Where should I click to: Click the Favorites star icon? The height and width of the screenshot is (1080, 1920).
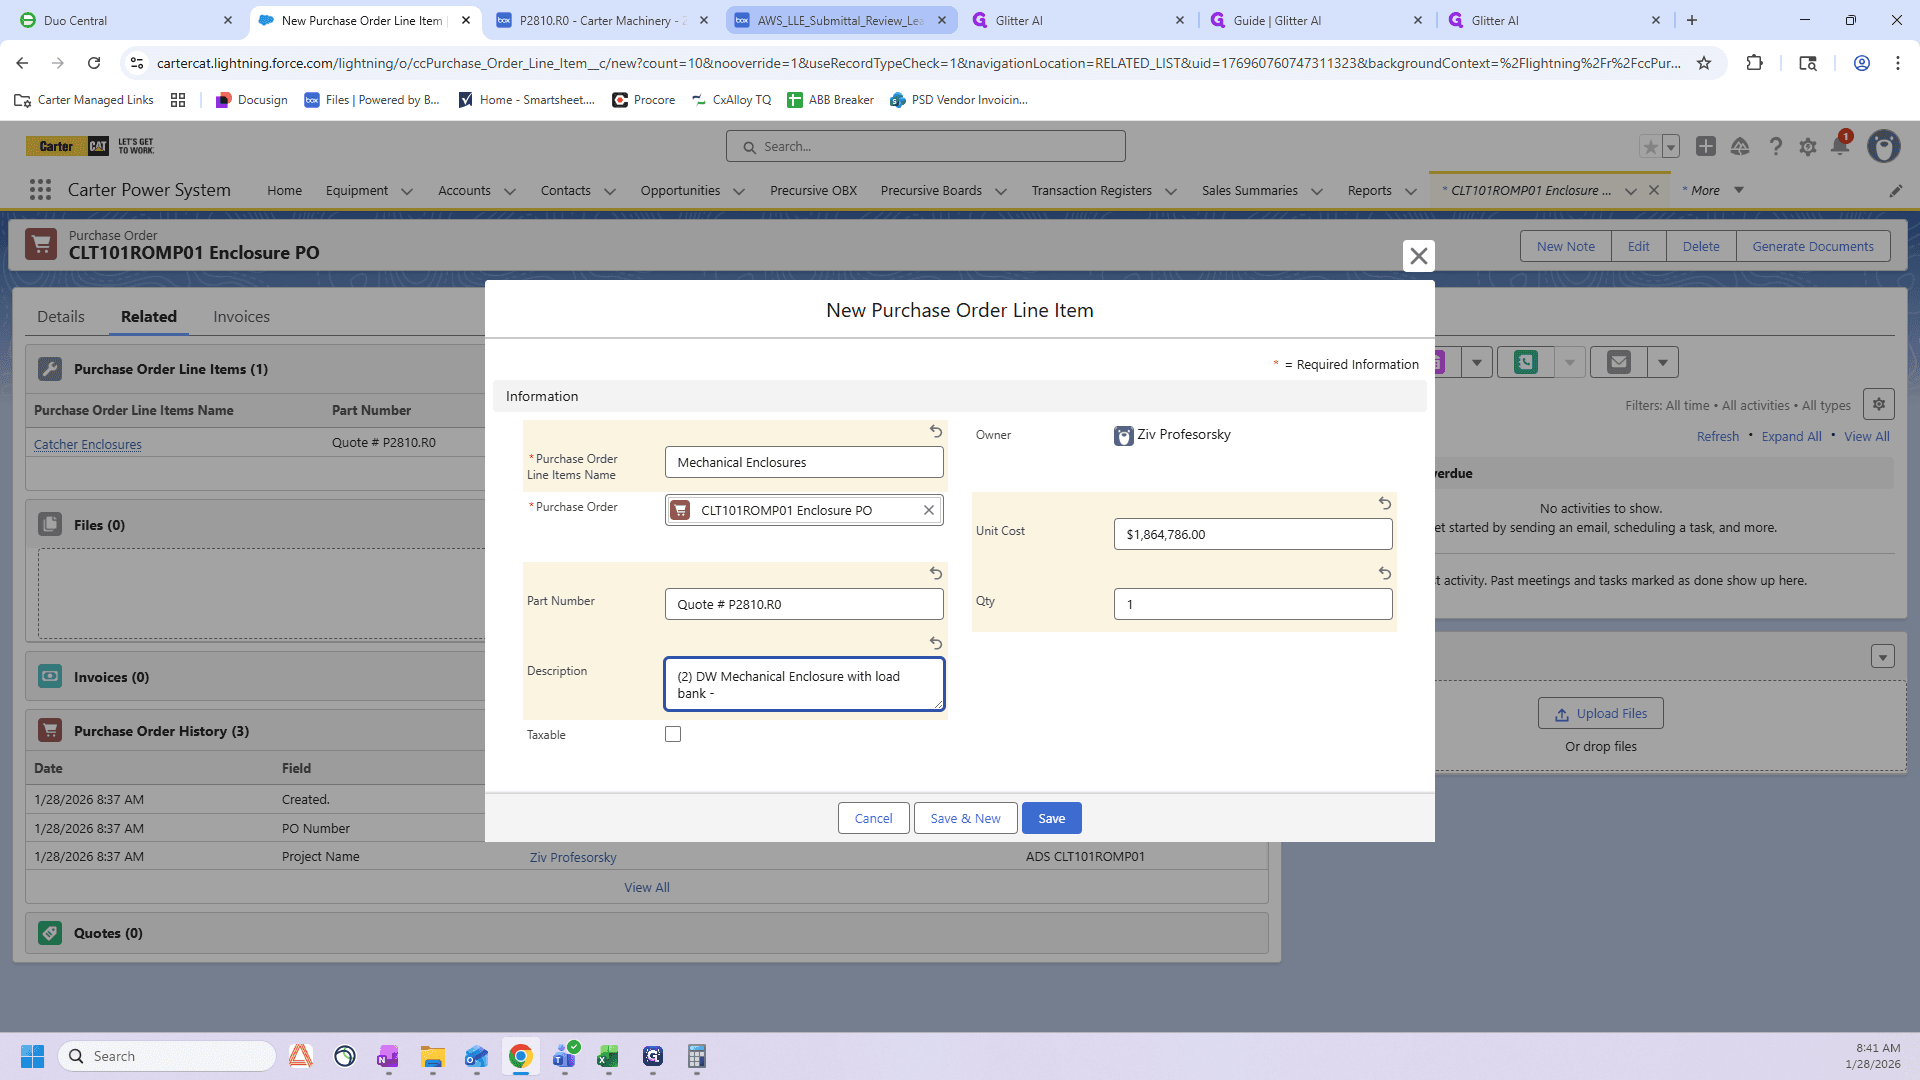point(1650,147)
